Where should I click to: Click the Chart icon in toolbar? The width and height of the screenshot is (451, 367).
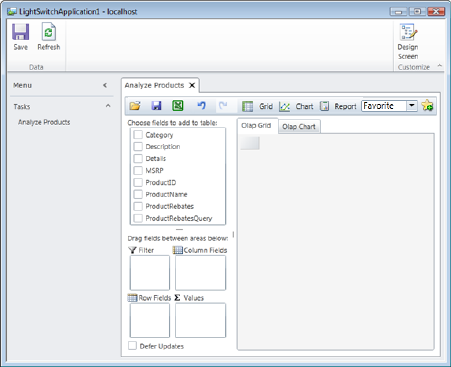[x=284, y=107]
